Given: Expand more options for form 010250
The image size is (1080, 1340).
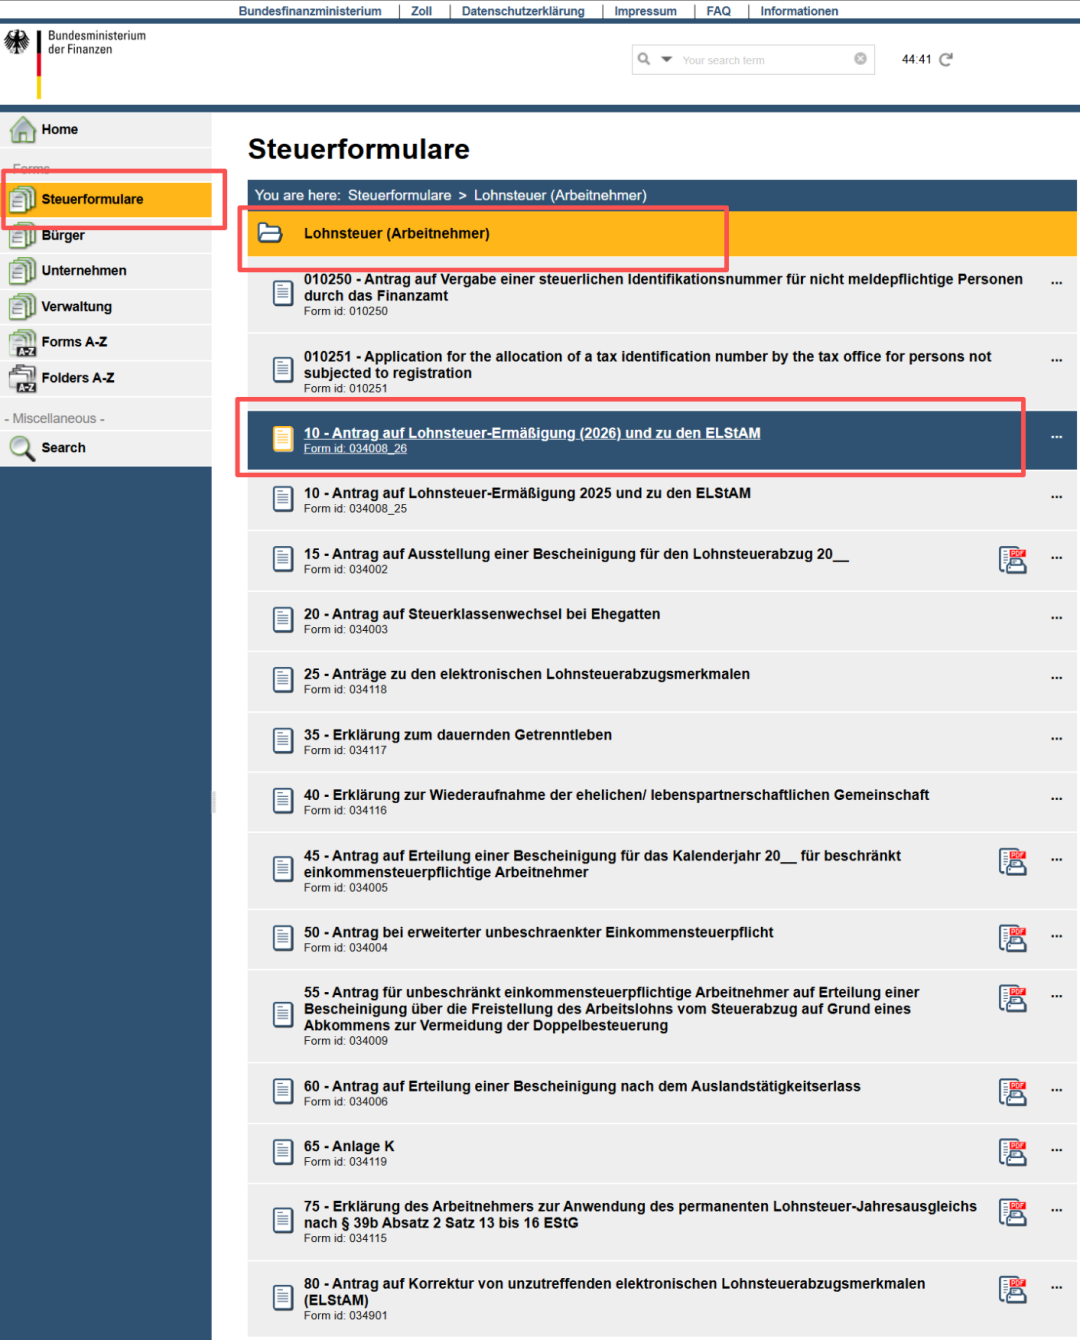Looking at the screenshot, I should (1056, 283).
